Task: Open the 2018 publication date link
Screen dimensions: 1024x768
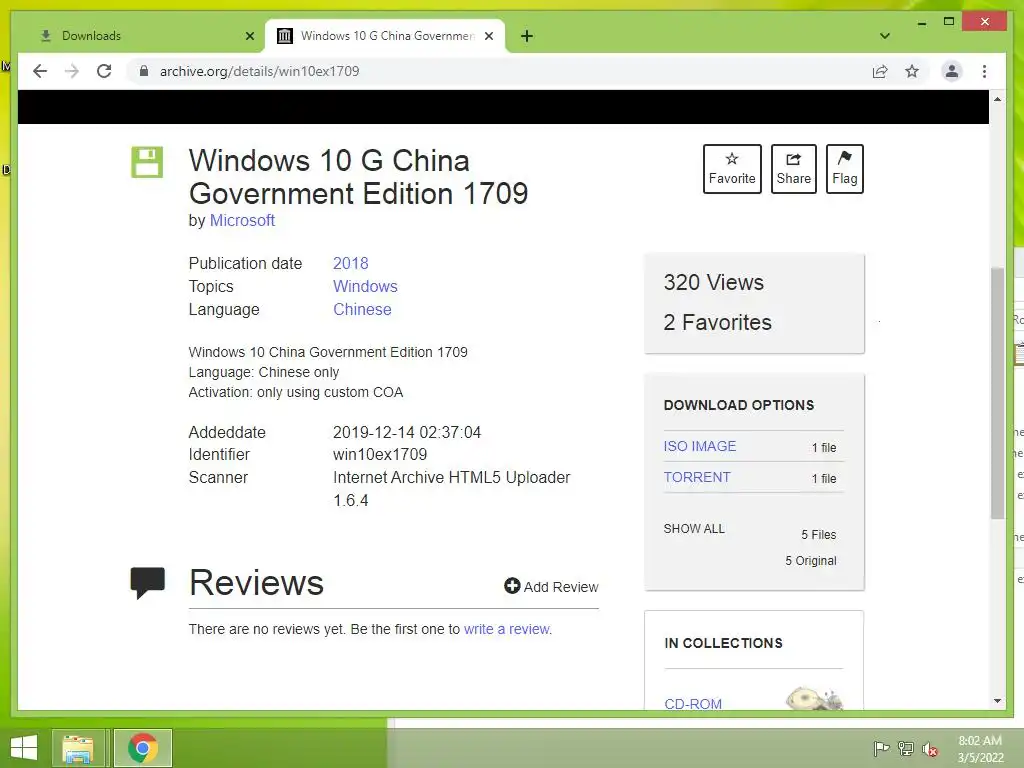Action: (351, 263)
